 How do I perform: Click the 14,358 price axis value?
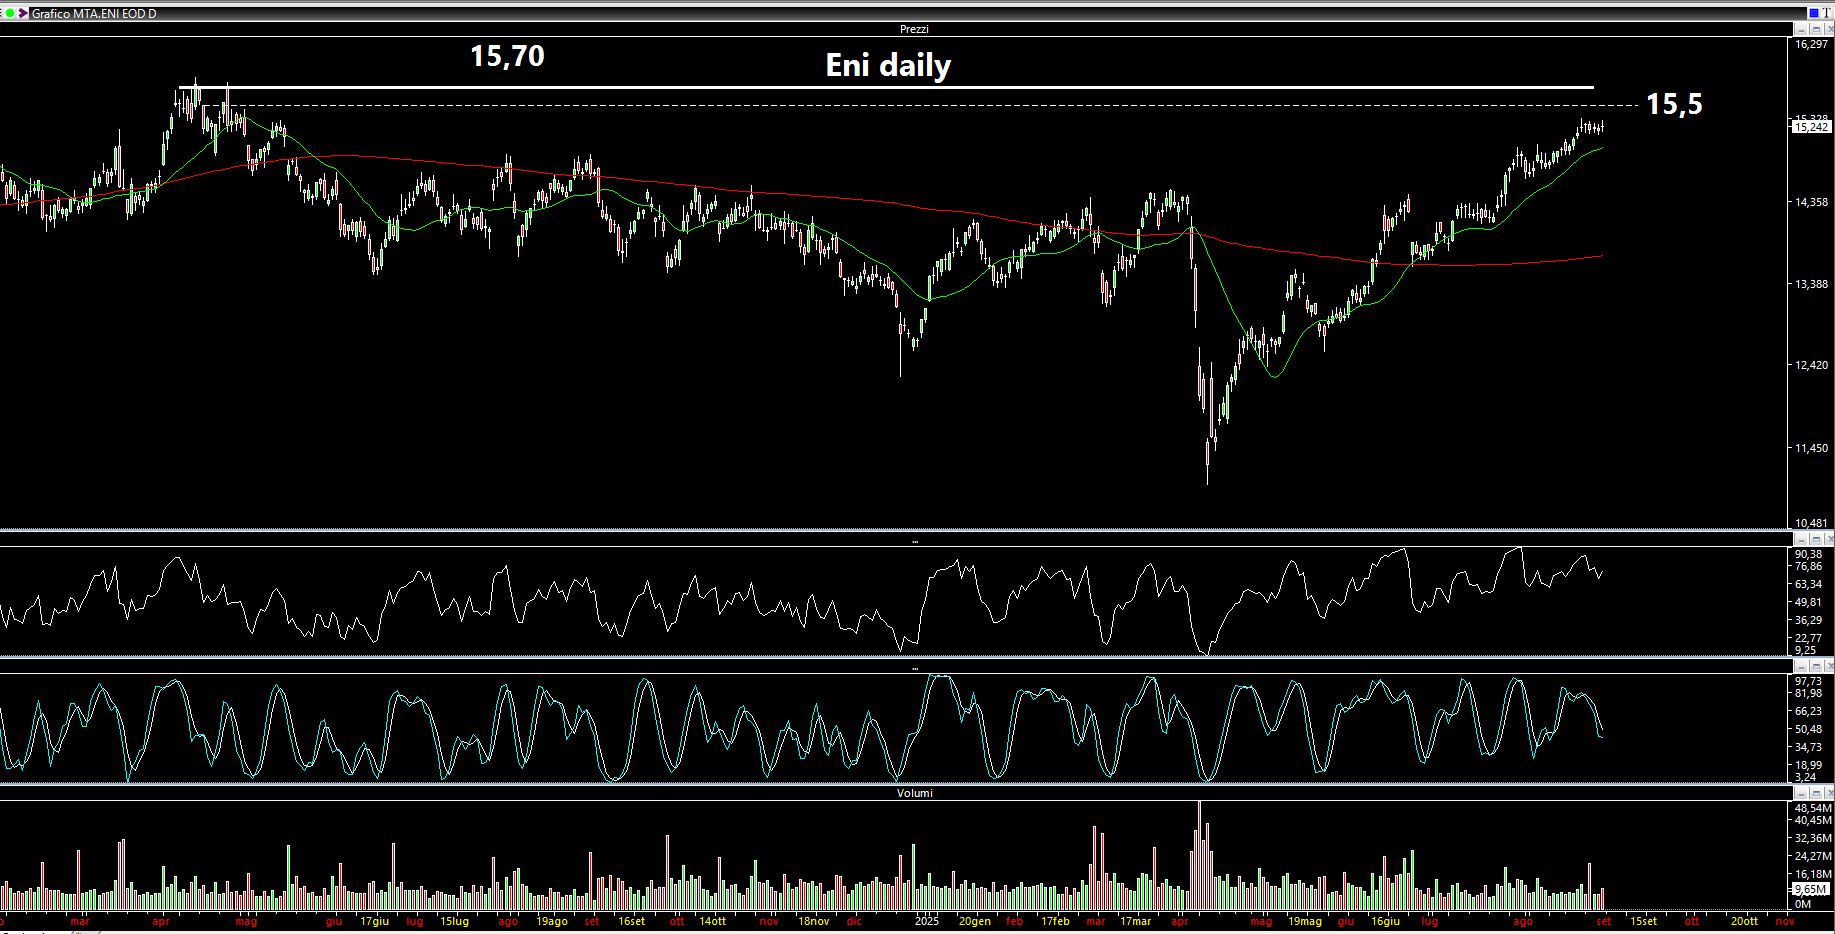coord(1811,202)
